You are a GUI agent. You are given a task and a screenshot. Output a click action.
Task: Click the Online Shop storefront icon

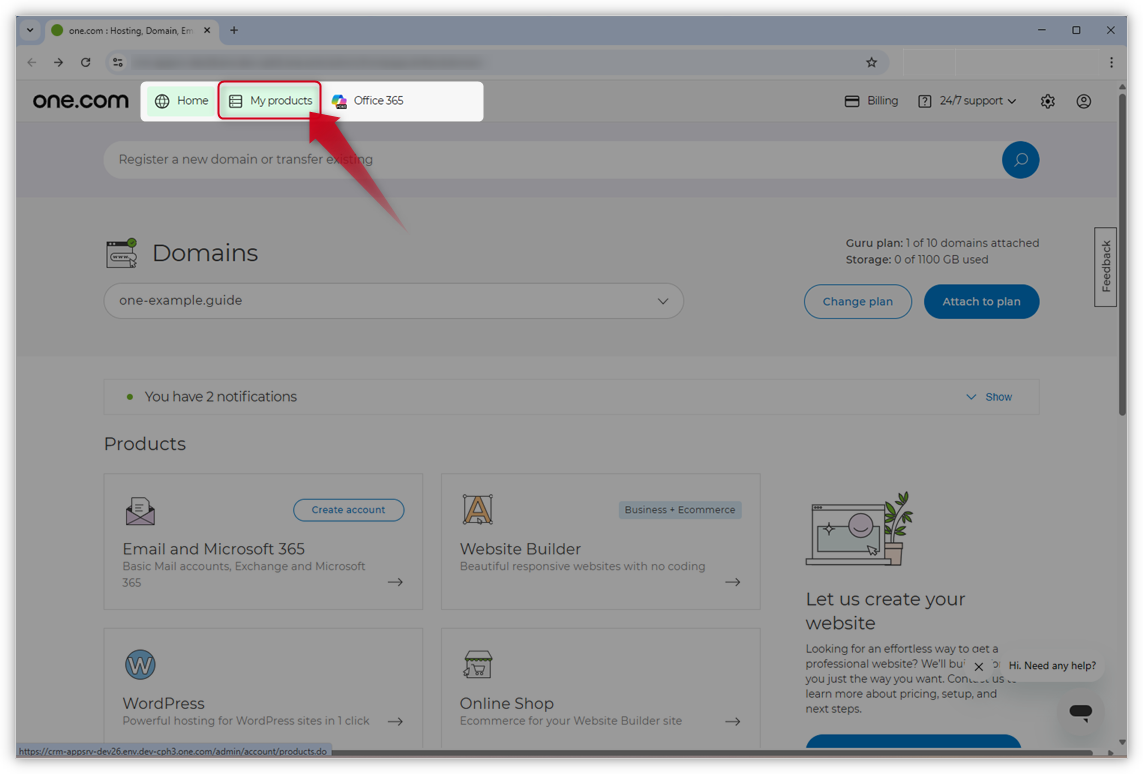click(x=478, y=664)
